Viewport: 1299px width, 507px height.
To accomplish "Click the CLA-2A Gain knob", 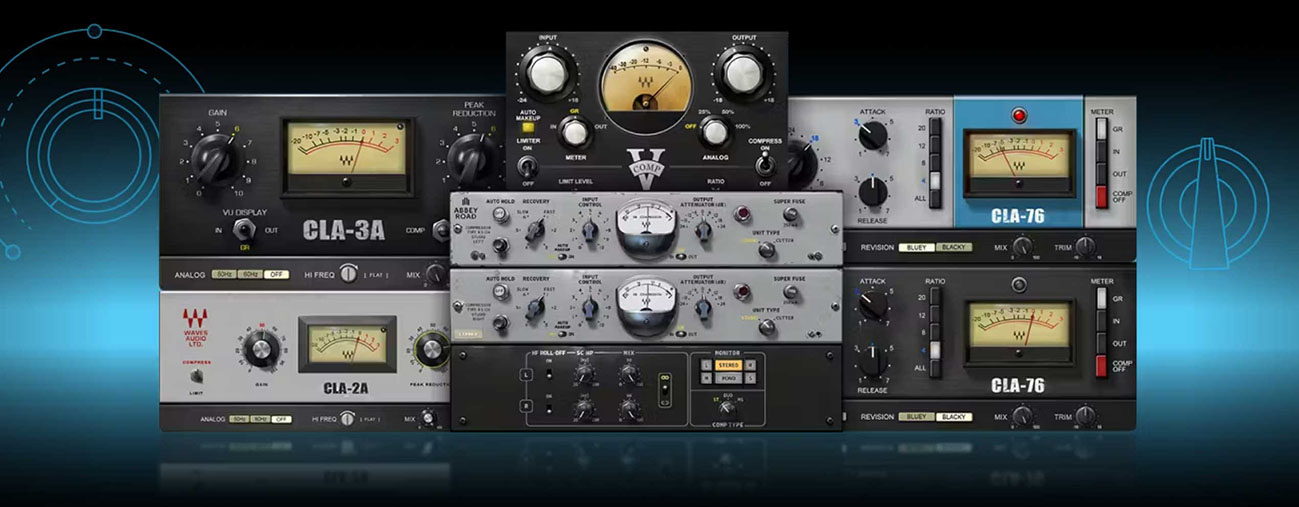I will coord(262,349).
